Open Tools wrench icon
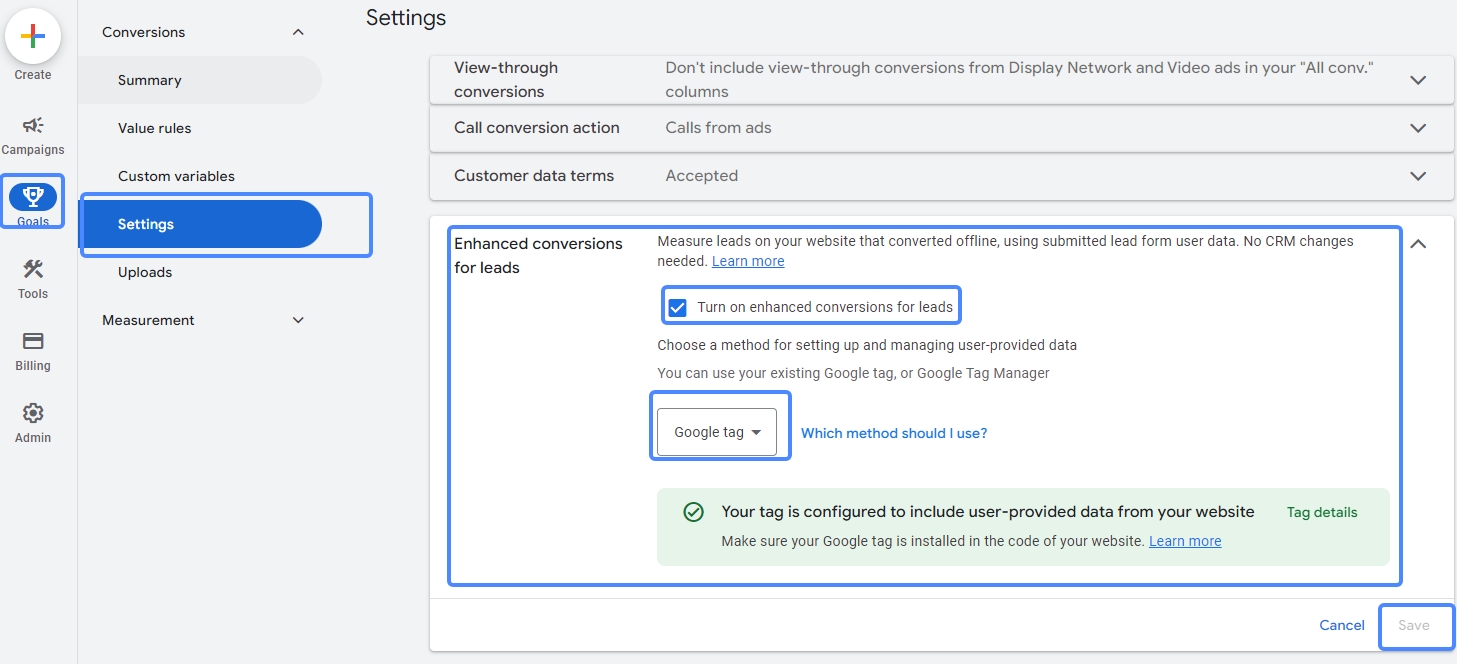 (33, 270)
